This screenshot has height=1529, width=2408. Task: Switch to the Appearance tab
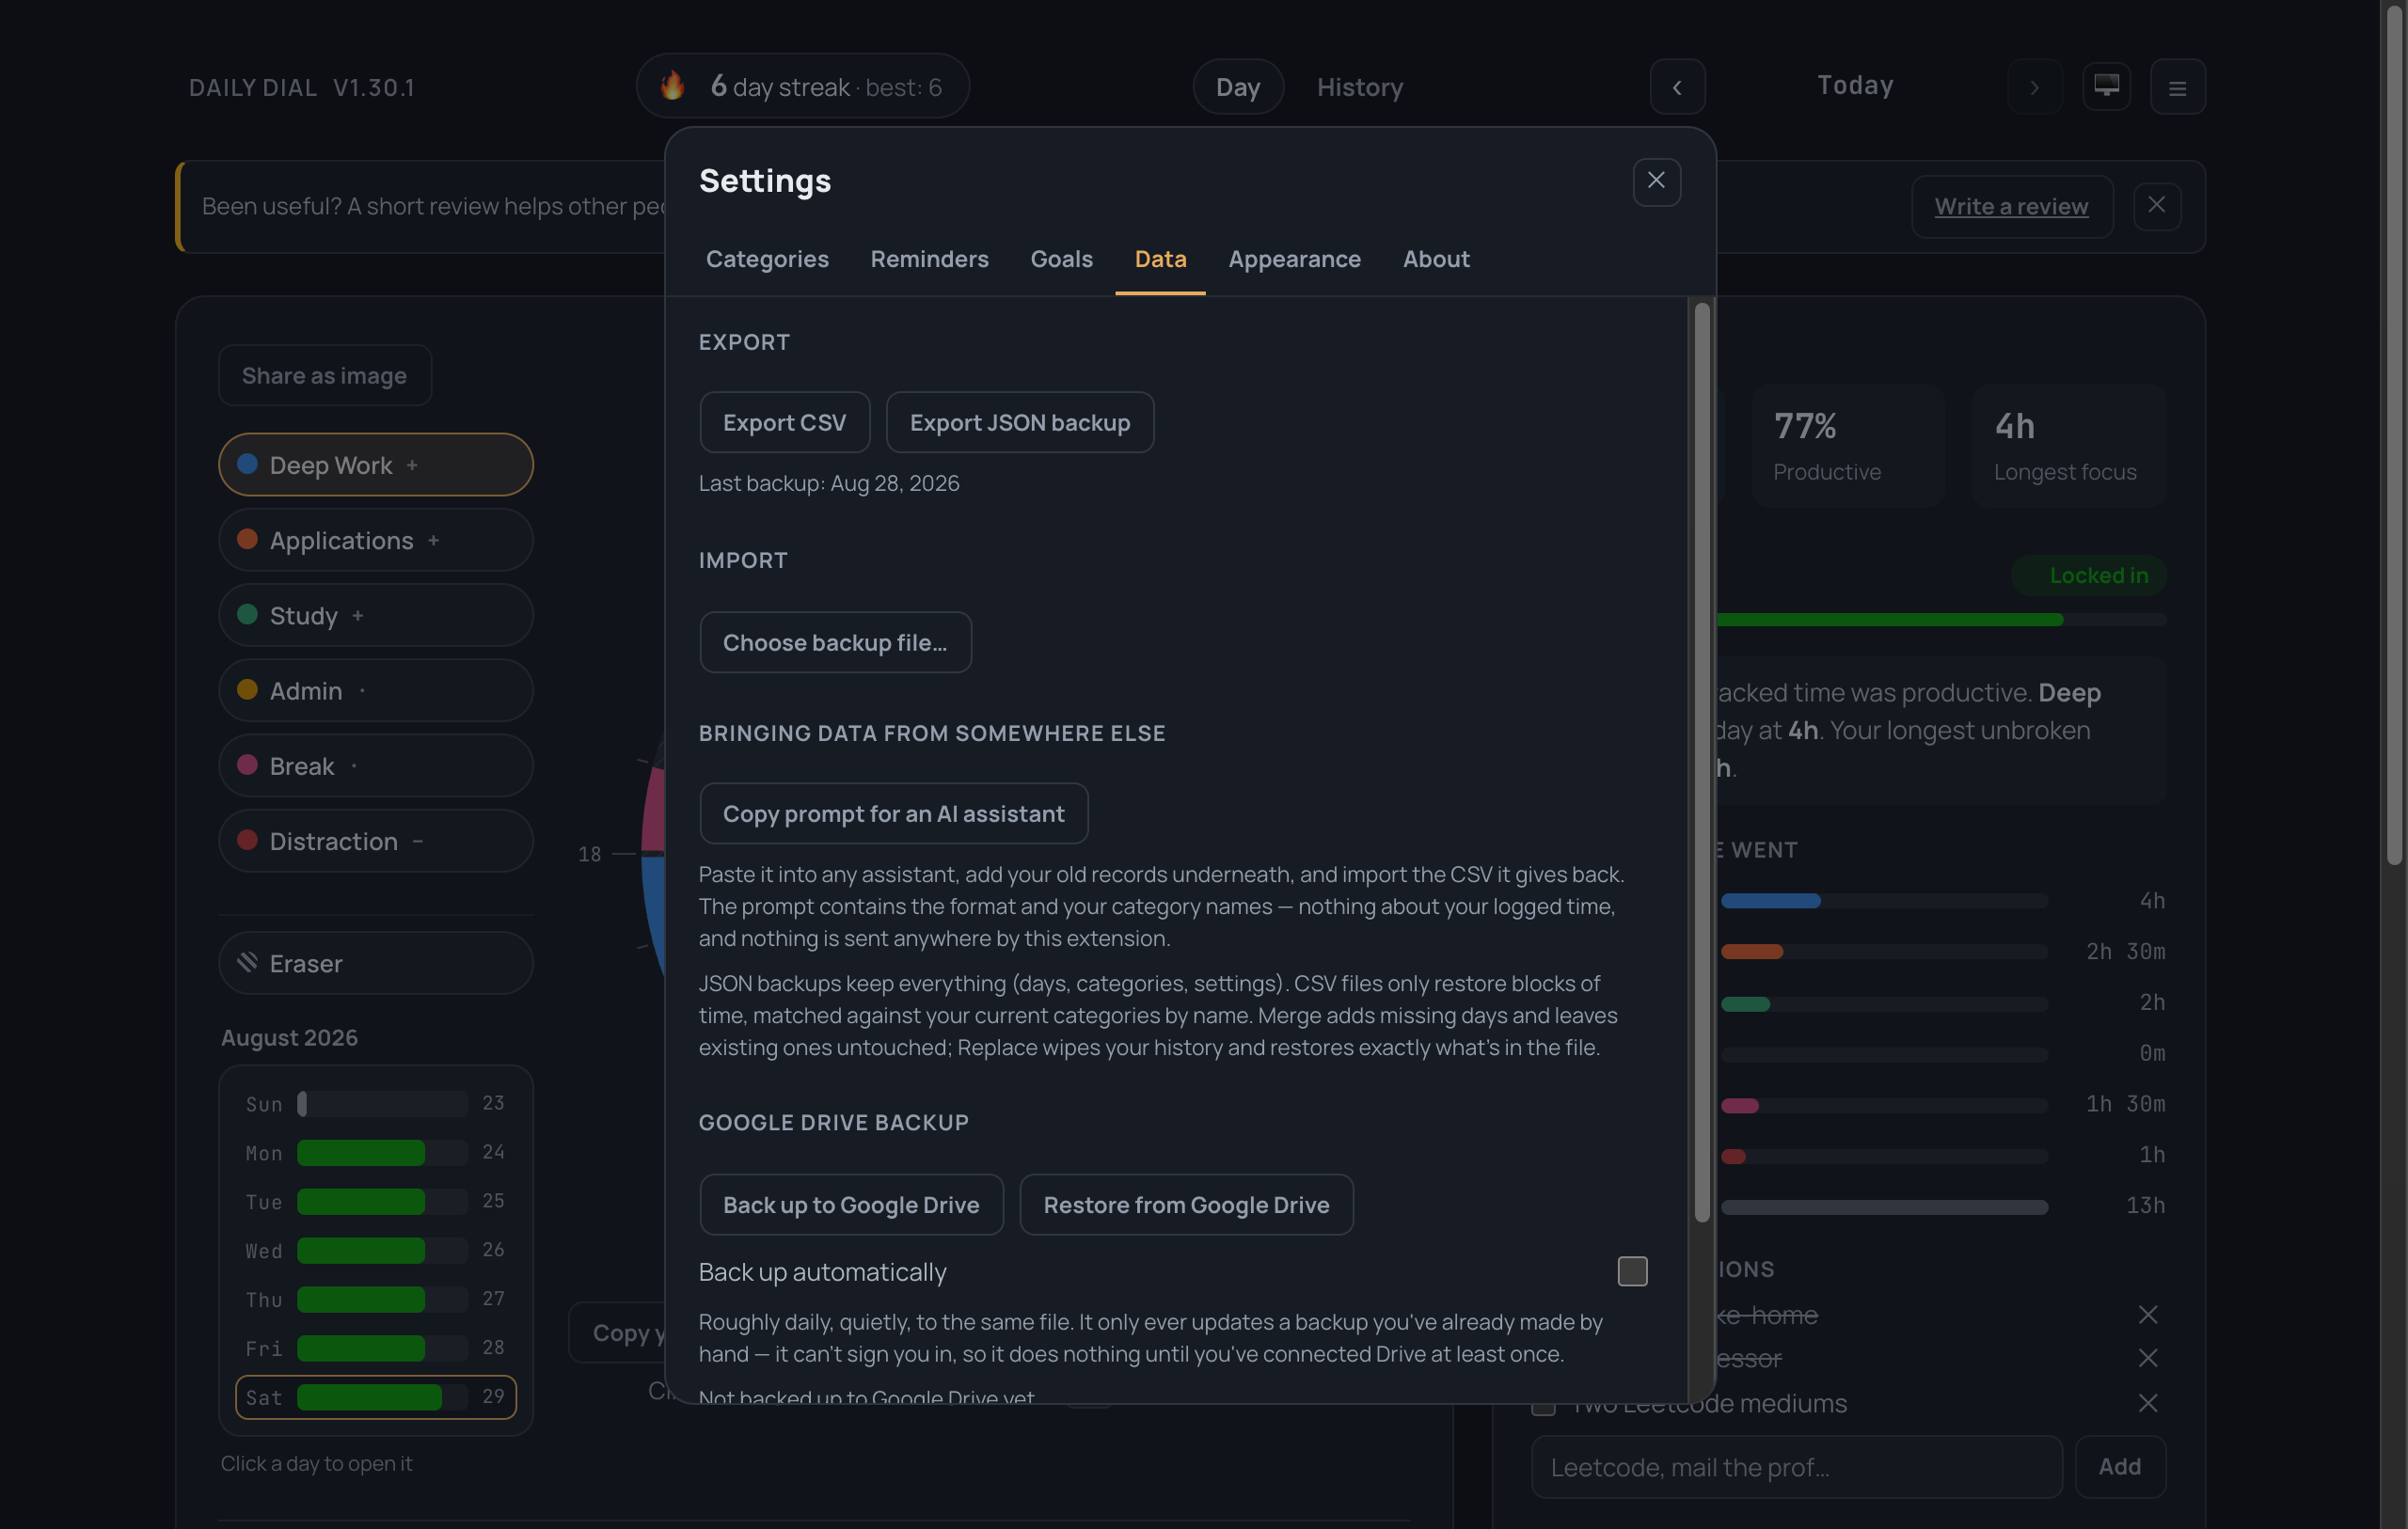tap(1294, 259)
